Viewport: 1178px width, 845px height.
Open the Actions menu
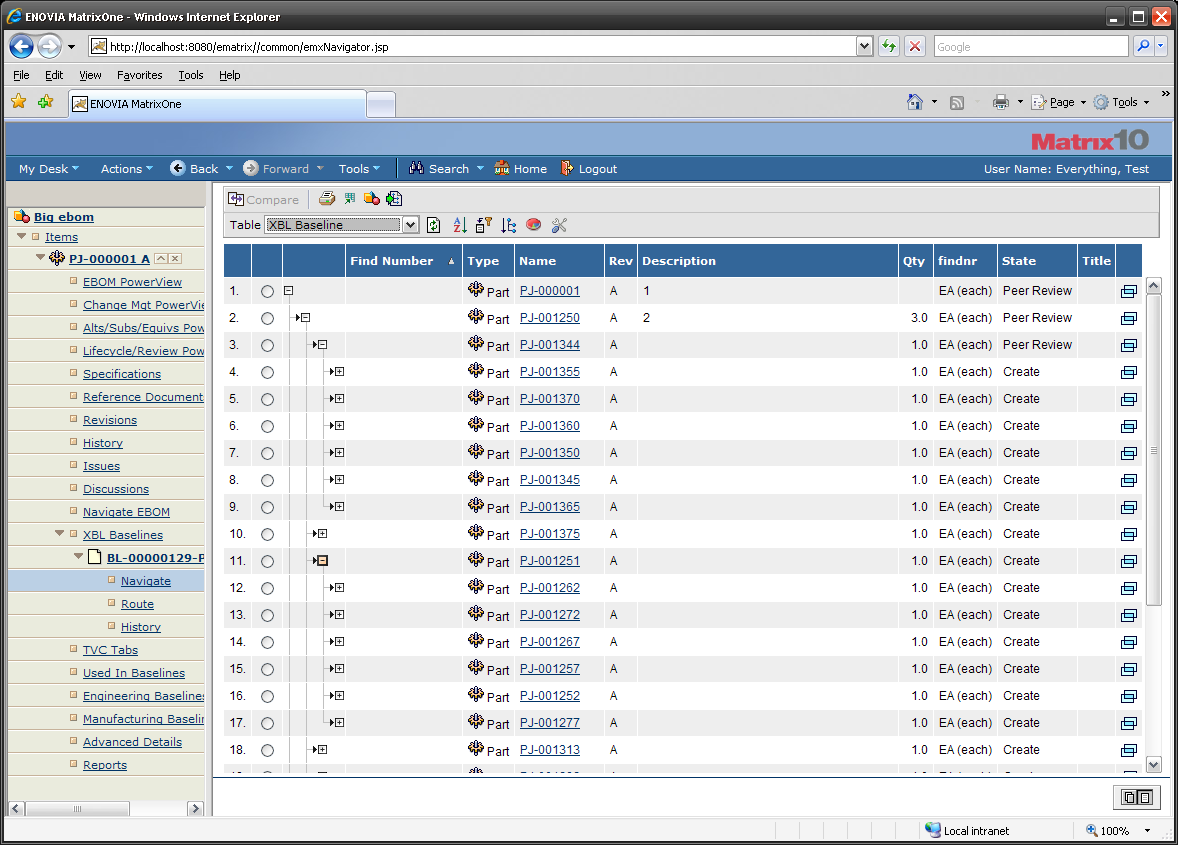[x=126, y=169]
